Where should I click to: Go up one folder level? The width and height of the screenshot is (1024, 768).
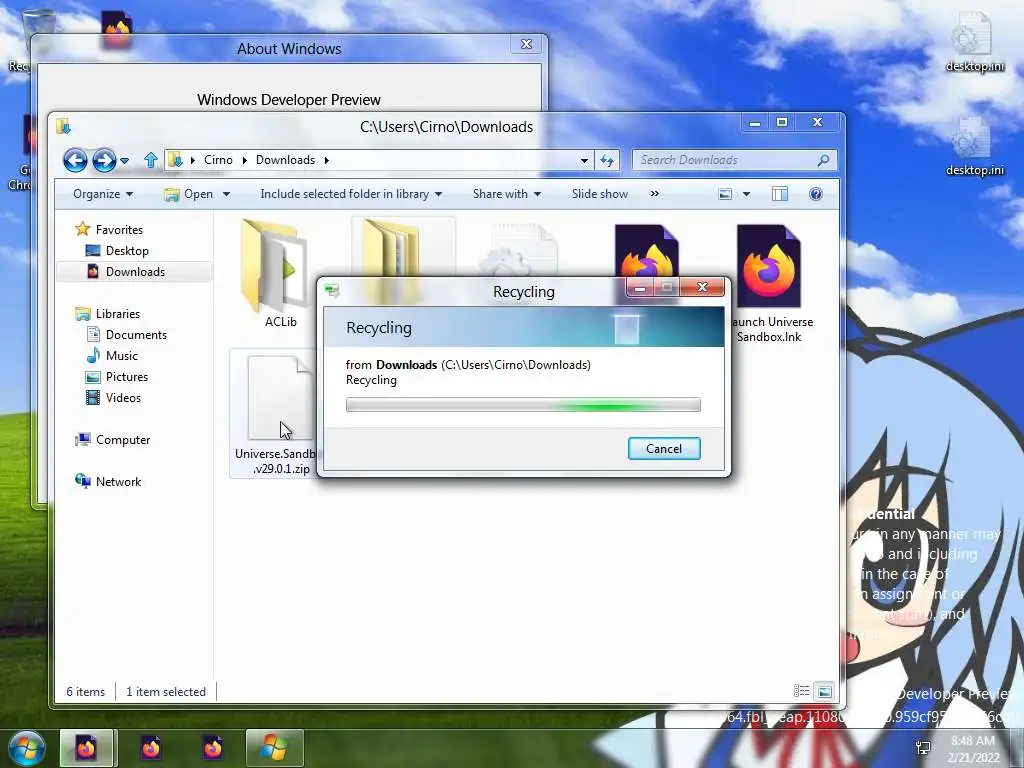(151, 160)
